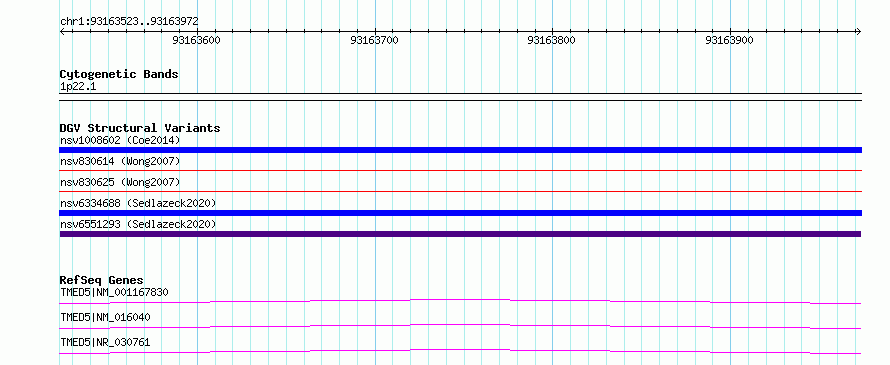Click the Cytogenetic Bands track title

[x=119, y=74]
